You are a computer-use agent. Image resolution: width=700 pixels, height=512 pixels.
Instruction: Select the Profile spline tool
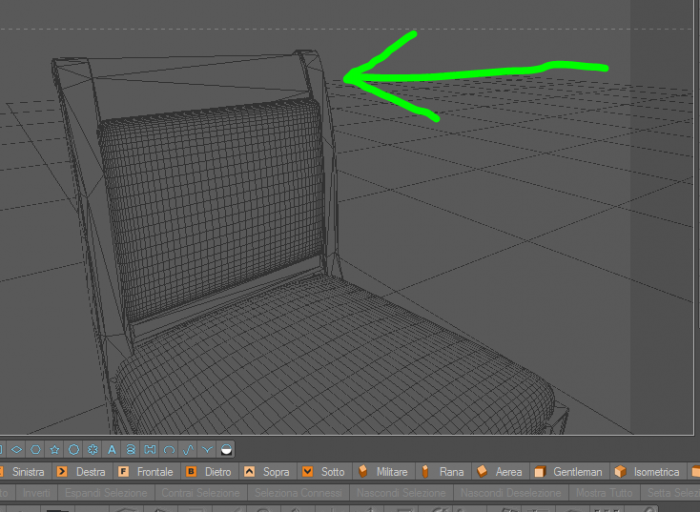coord(150,450)
